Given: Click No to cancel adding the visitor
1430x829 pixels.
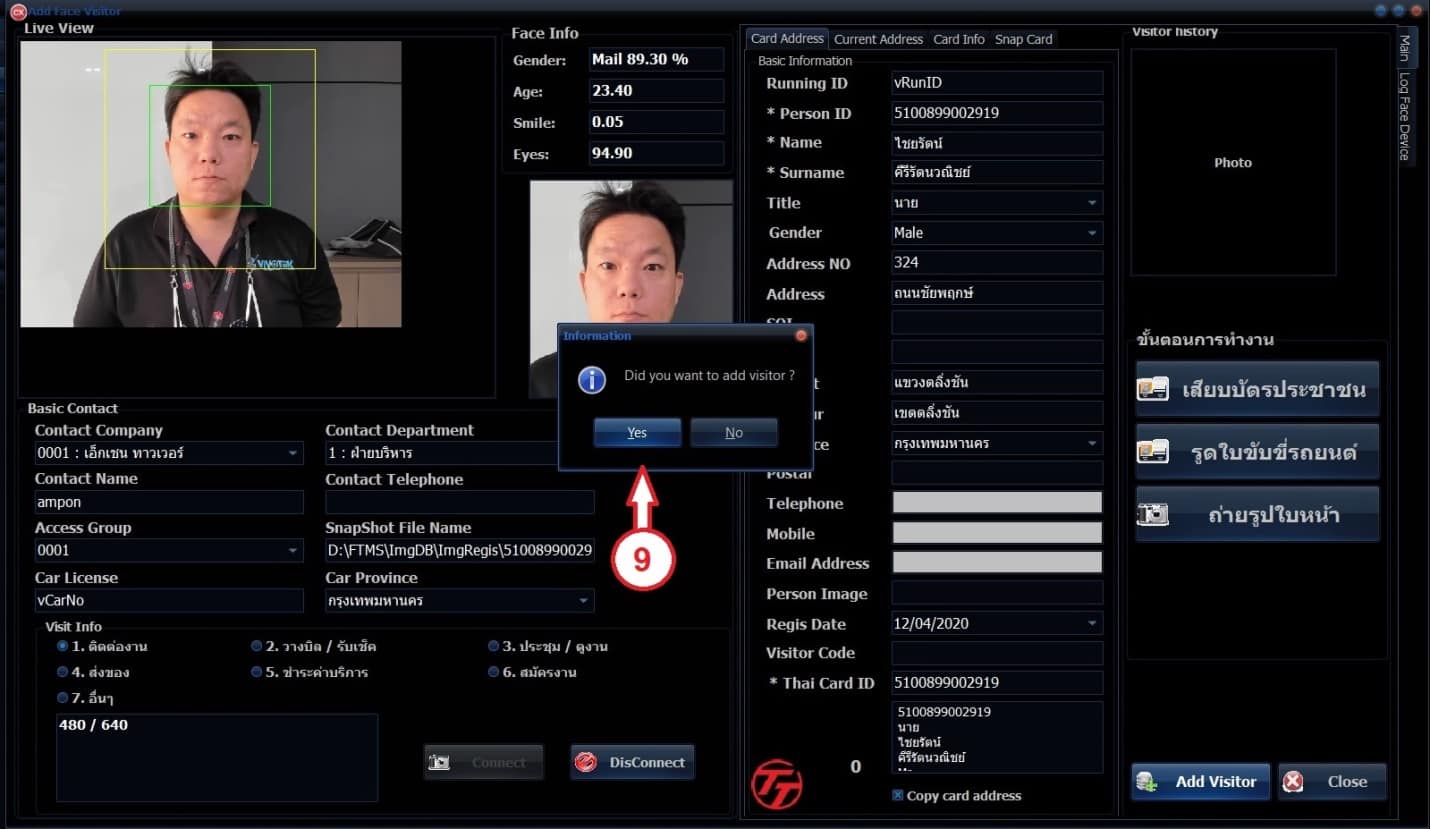Looking at the screenshot, I should (734, 432).
